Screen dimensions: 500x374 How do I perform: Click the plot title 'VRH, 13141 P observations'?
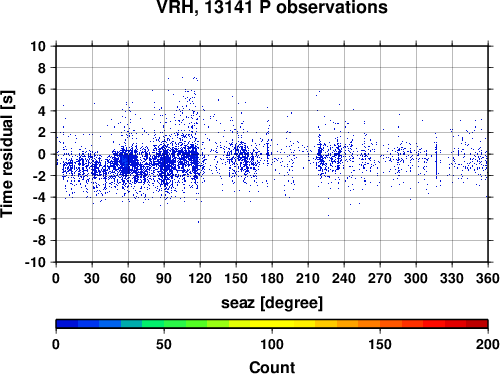pos(272,7)
